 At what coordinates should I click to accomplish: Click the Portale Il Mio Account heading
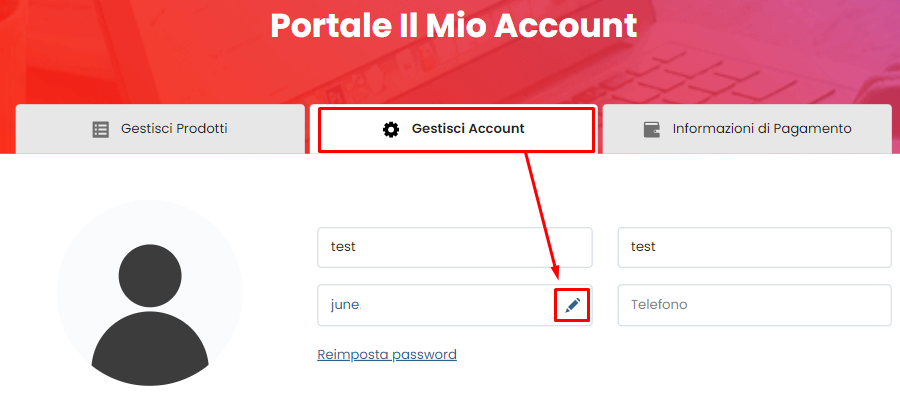coord(453,25)
